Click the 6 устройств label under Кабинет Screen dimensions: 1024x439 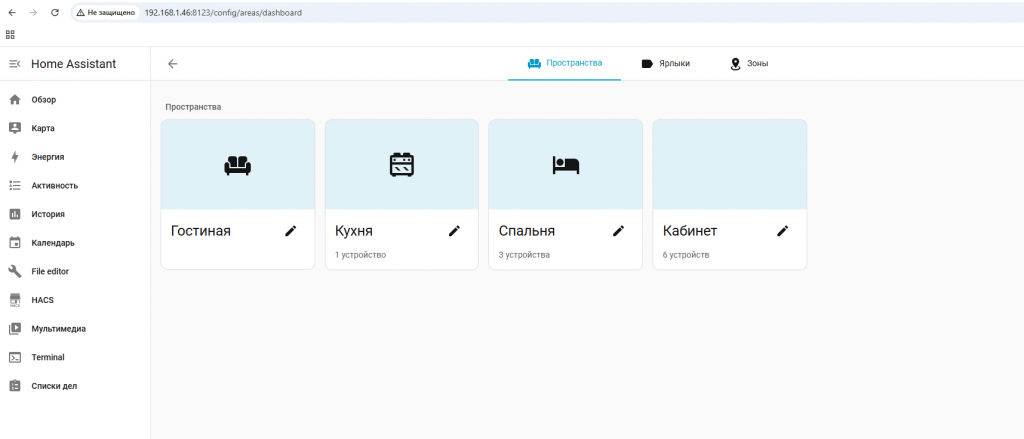pos(686,255)
